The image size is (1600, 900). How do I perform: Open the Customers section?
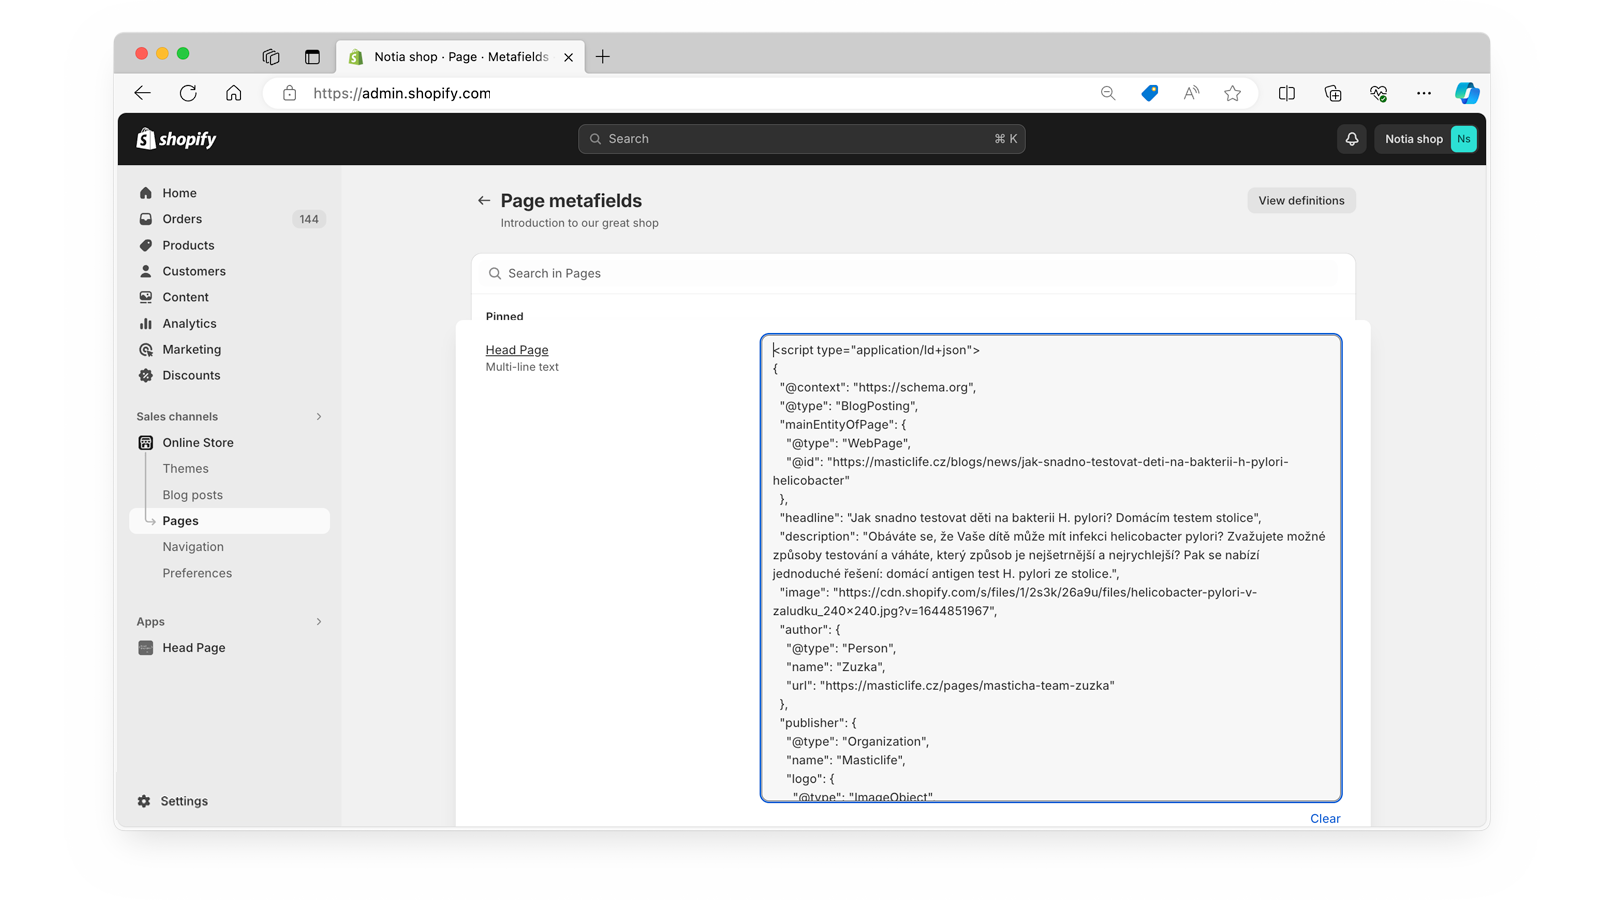pyautogui.click(x=194, y=271)
